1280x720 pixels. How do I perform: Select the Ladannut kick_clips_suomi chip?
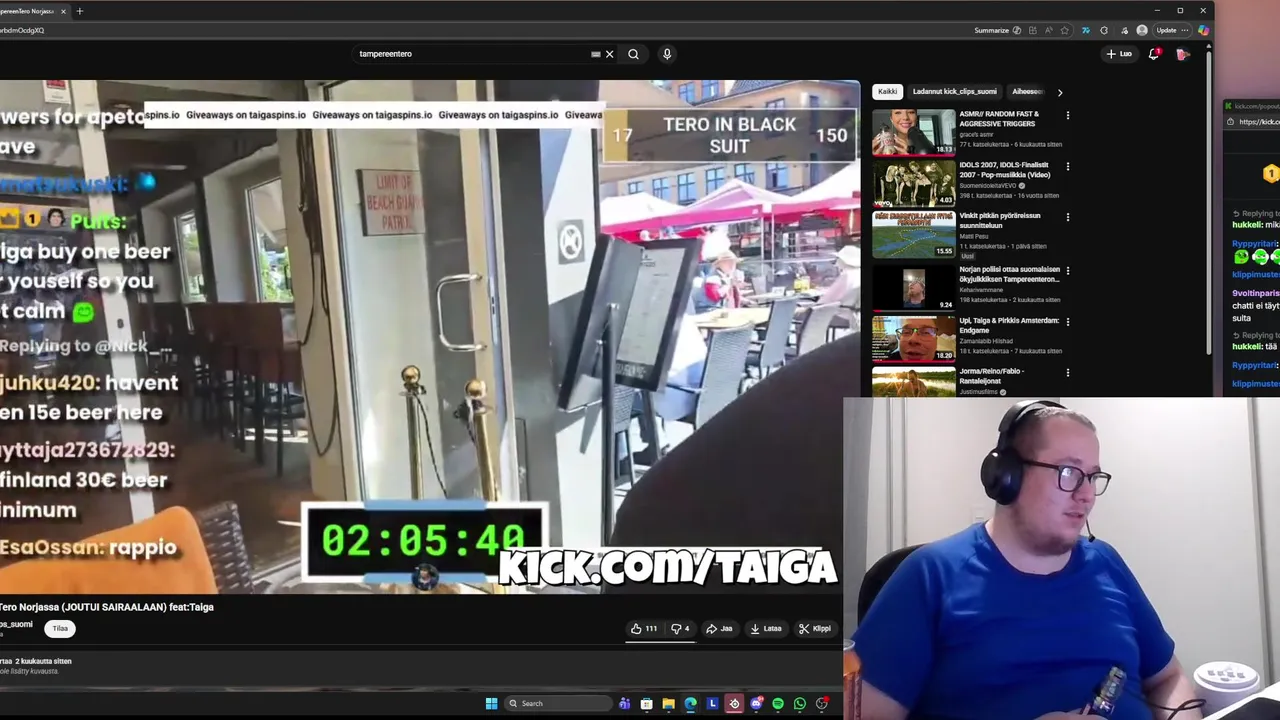tap(954, 92)
